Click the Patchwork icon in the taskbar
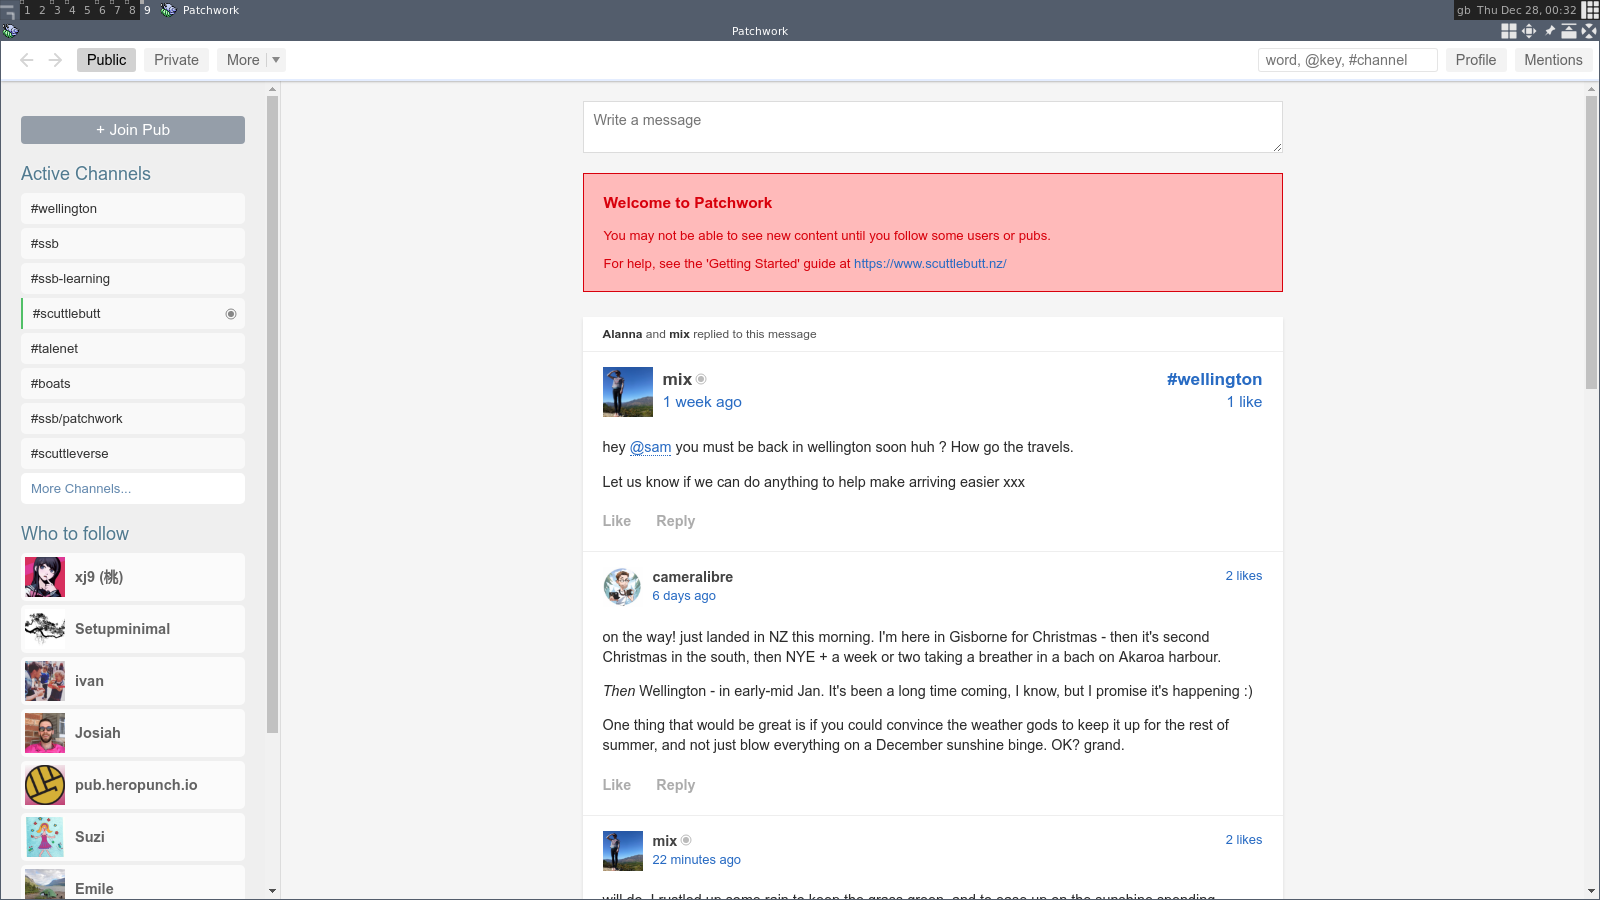The image size is (1600, 900). 168,10
